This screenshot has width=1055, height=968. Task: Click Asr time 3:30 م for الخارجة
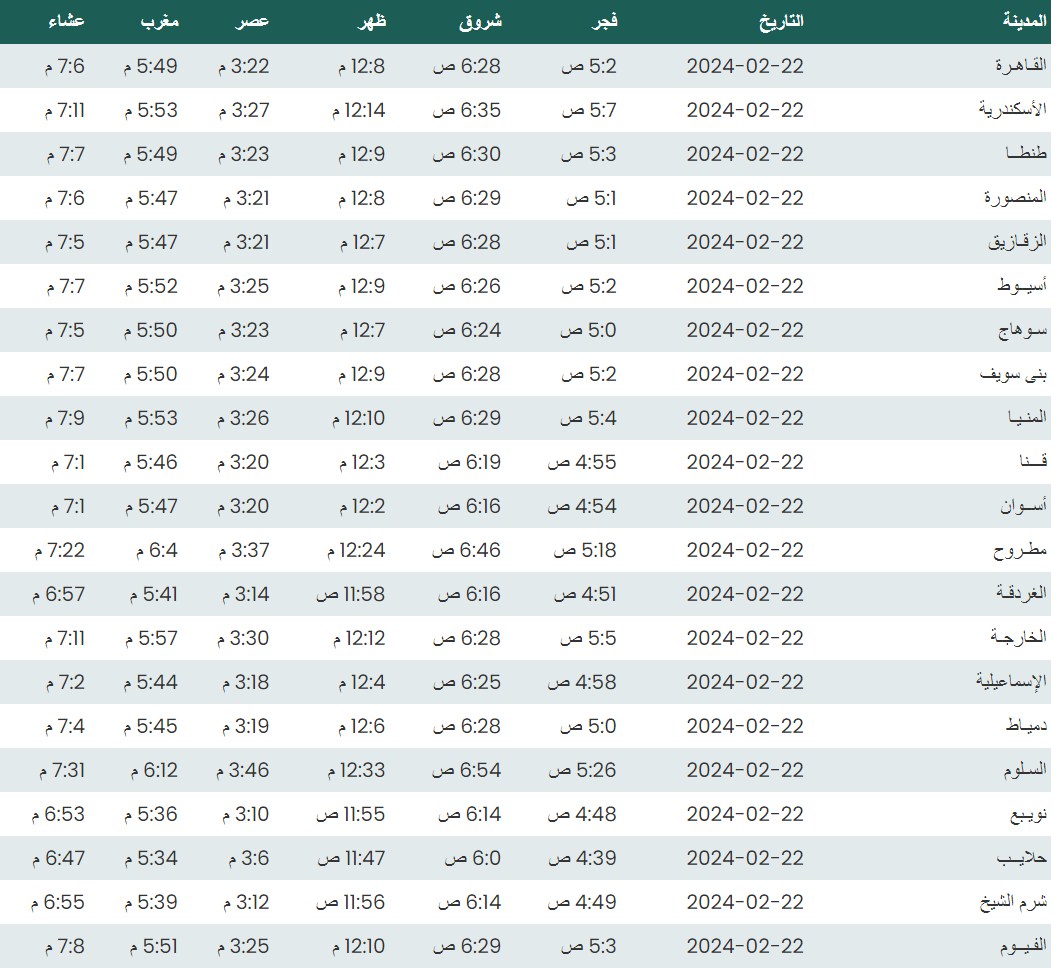click(x=244, y=638)
